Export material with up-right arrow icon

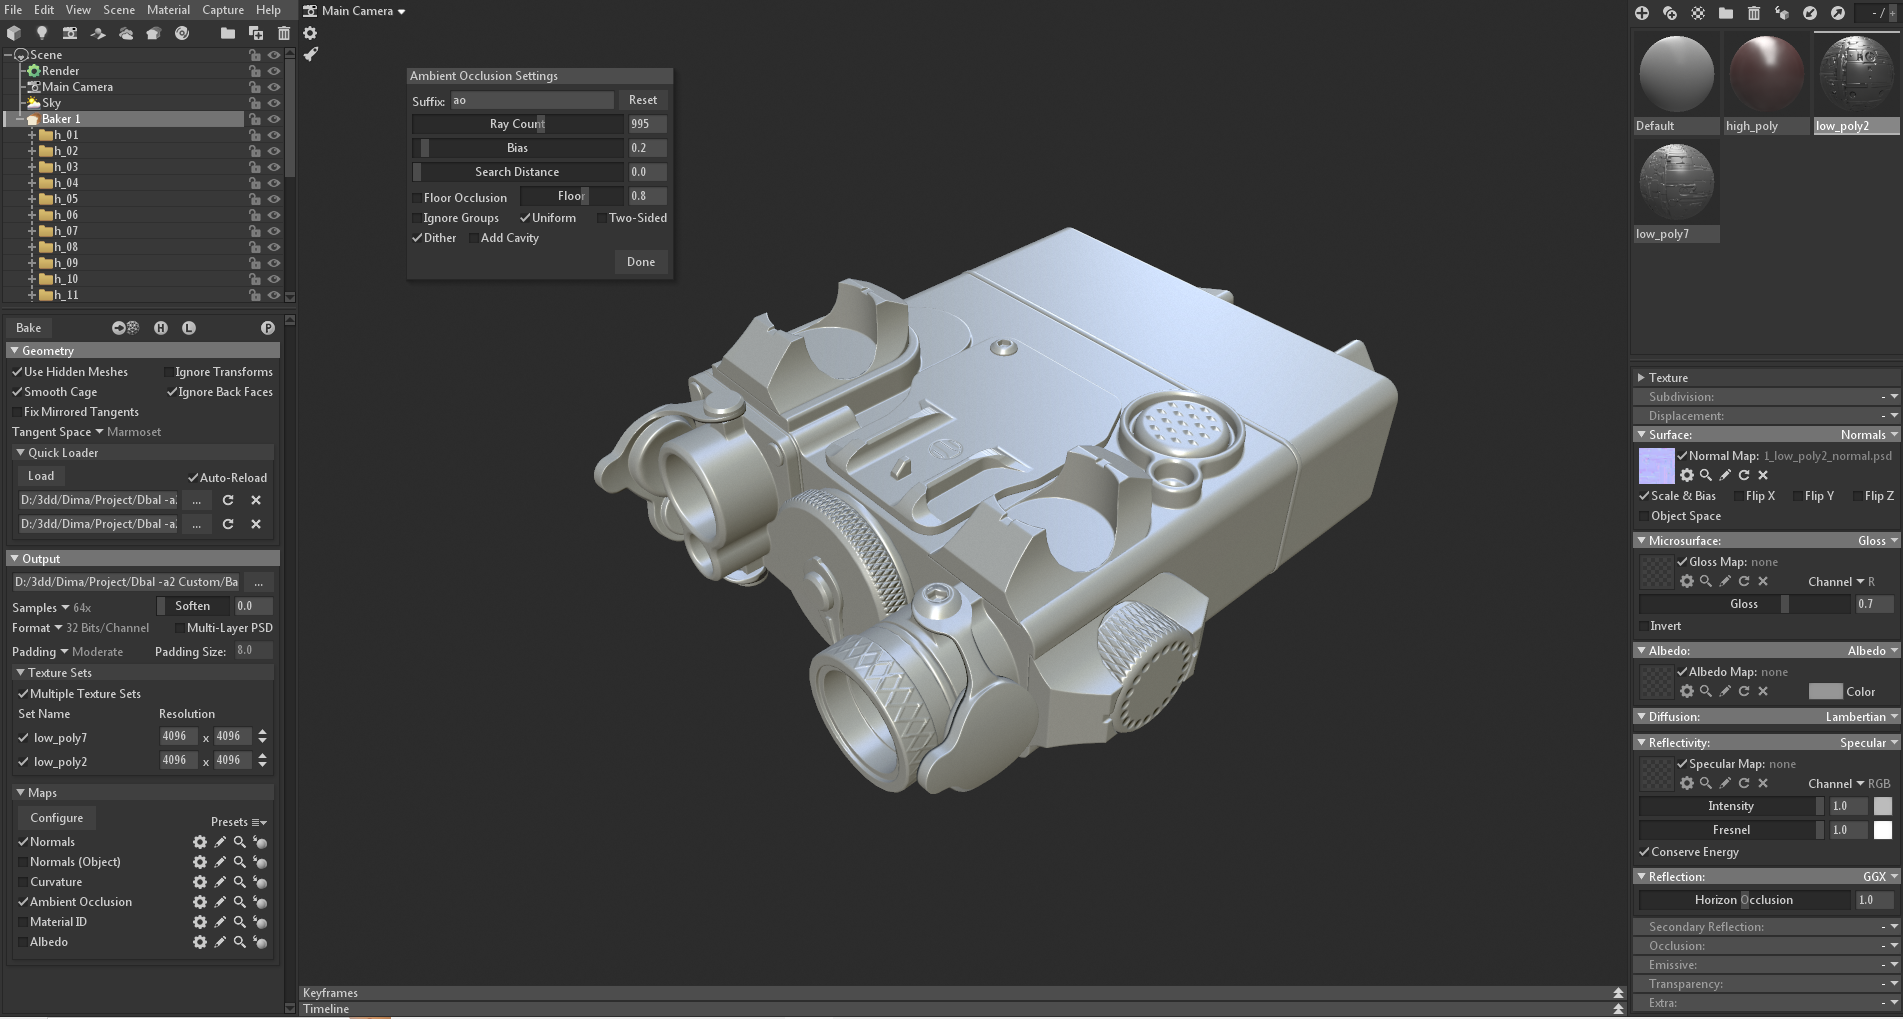pos(1838,13)
